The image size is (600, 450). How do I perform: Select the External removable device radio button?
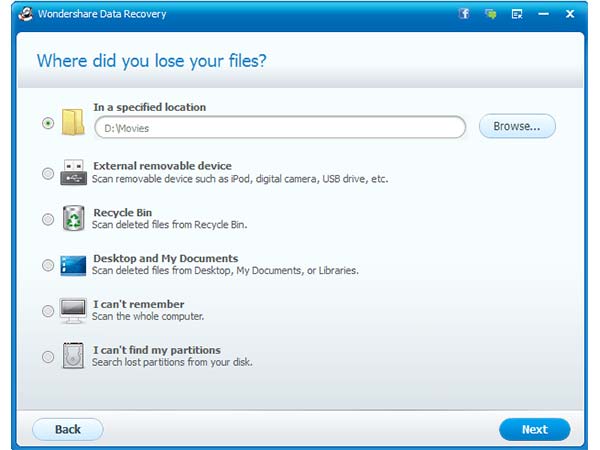48,173
